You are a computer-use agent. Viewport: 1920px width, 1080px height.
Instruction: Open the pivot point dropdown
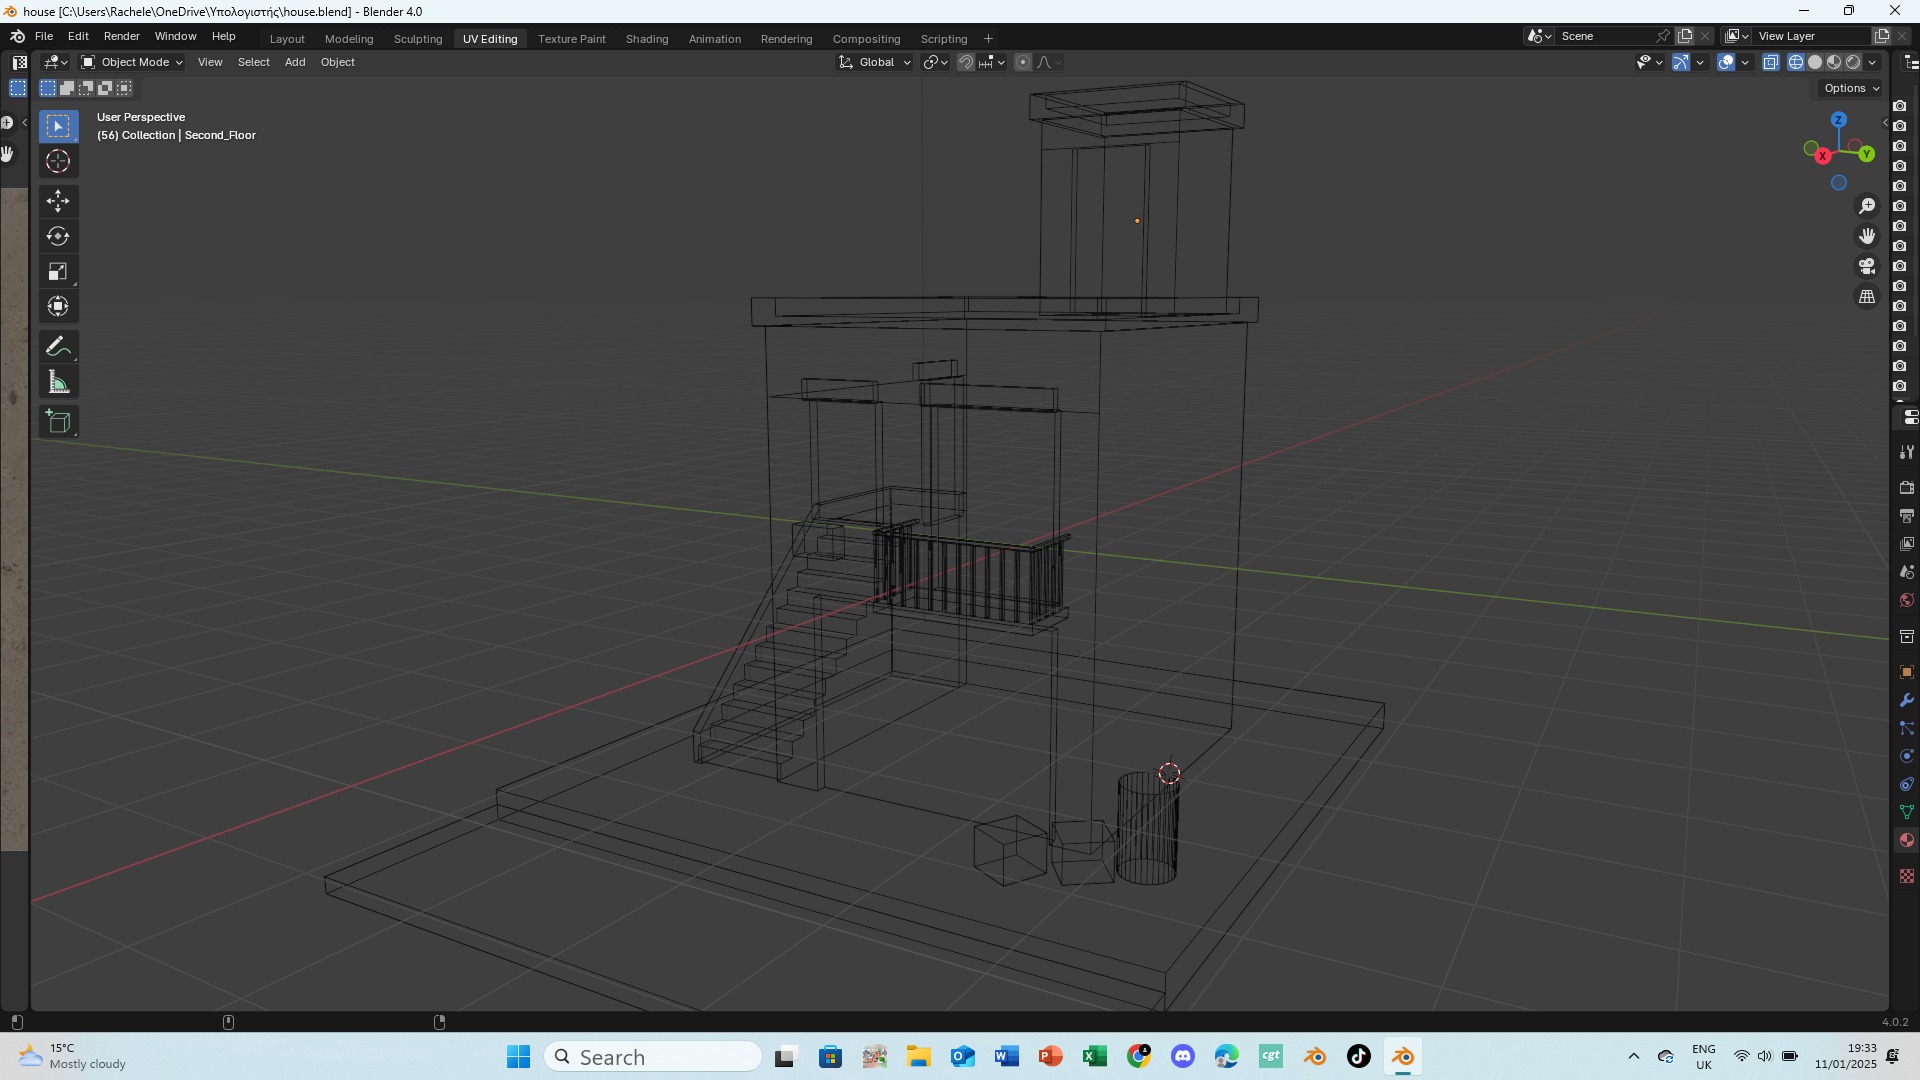(936, 62)
